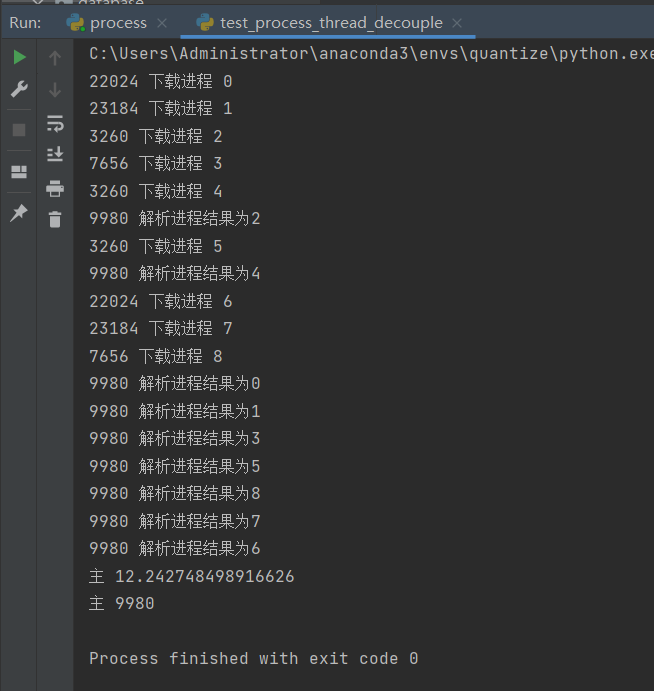The image size is (654, 691).
Task: Toggle scroll to end of console
Action: [x=55, y=155]
